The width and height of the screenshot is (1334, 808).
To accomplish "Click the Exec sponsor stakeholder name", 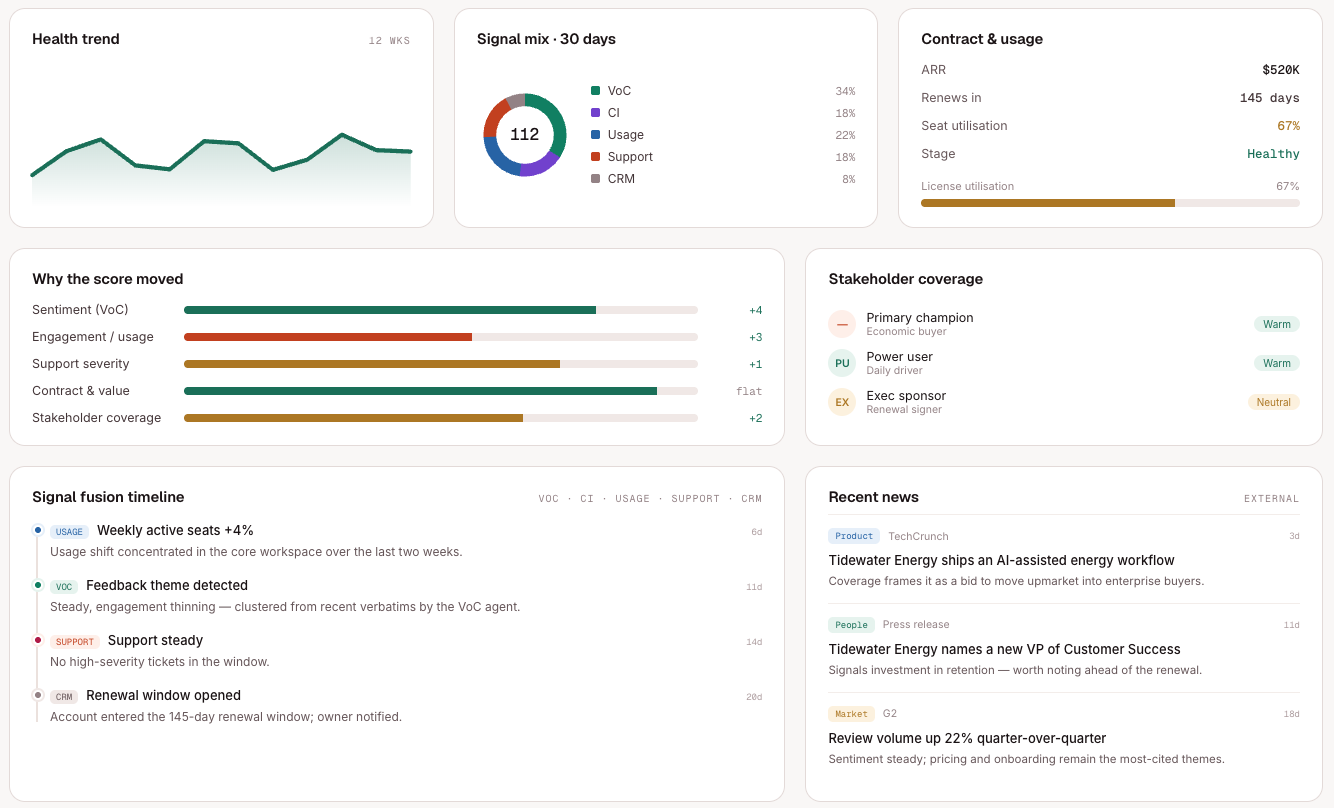I will point(906,396).
